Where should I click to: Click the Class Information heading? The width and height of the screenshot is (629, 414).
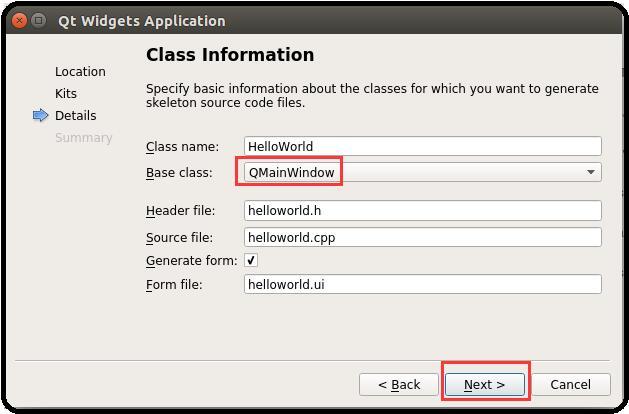(x=230, y=55)
